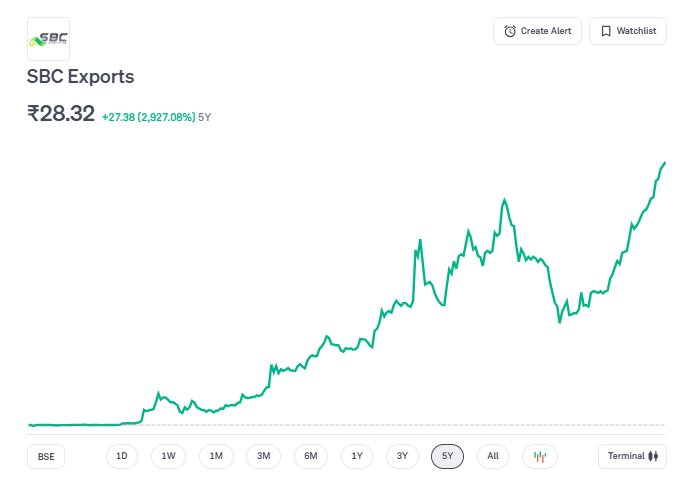Show the 3M price chart
The width and height of the screenshot is (688, 481).
pos(263,457)
